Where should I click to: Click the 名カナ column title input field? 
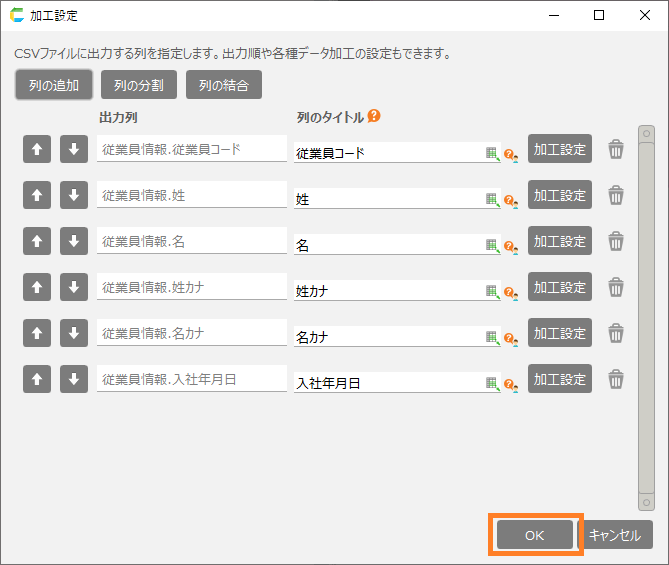tap(388, 338)
